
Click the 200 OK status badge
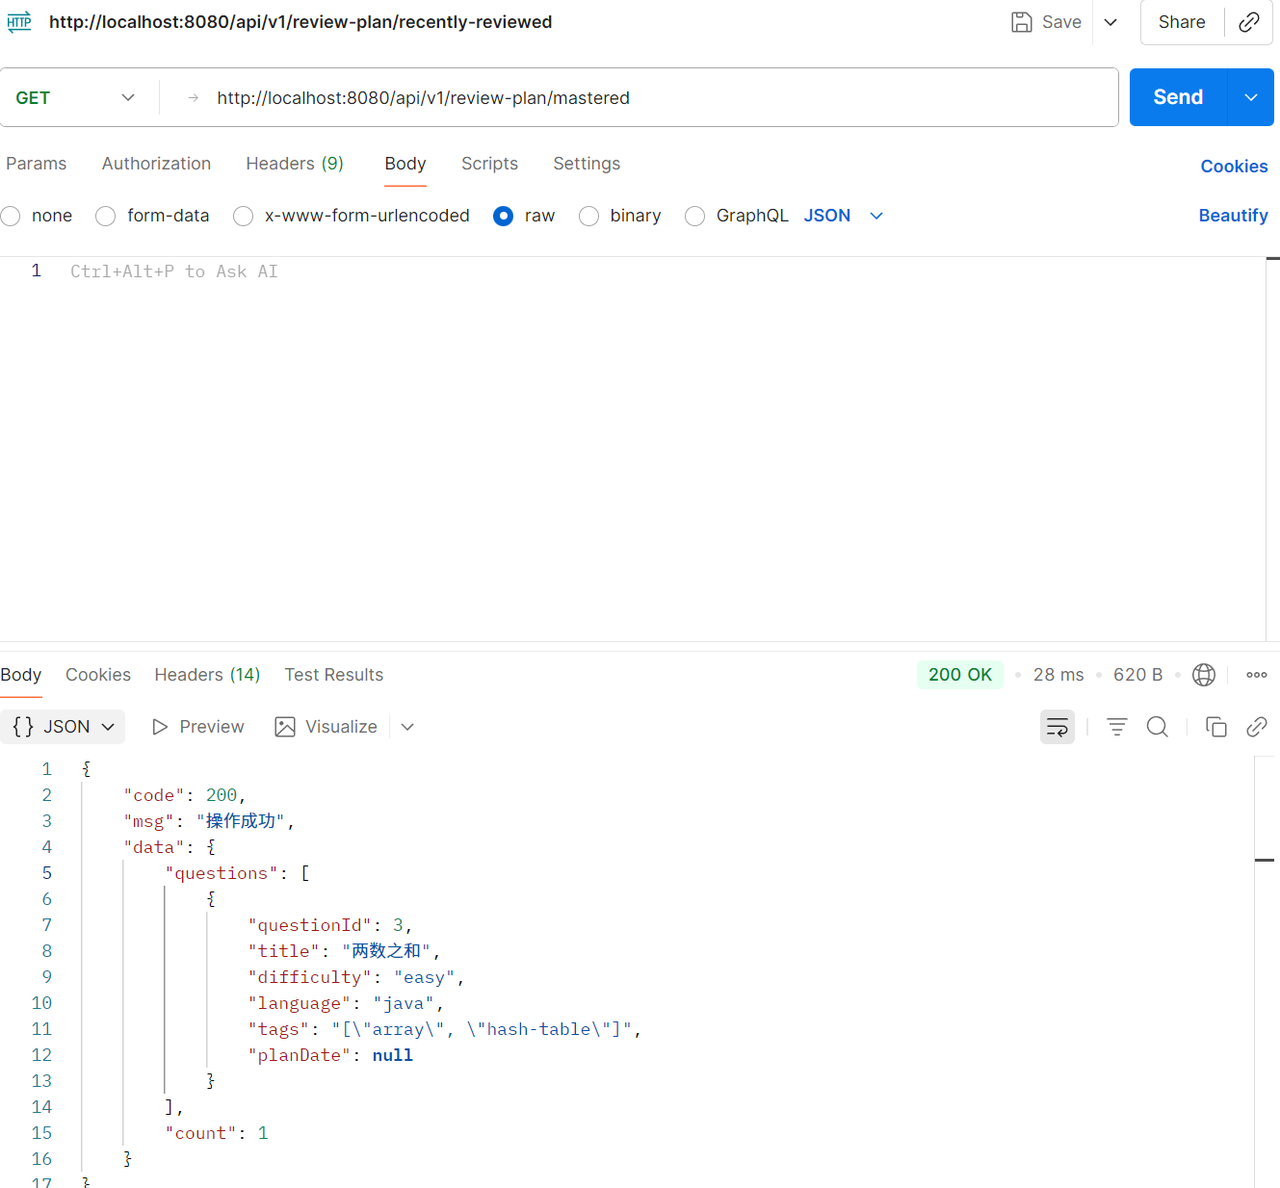(960, 675)
